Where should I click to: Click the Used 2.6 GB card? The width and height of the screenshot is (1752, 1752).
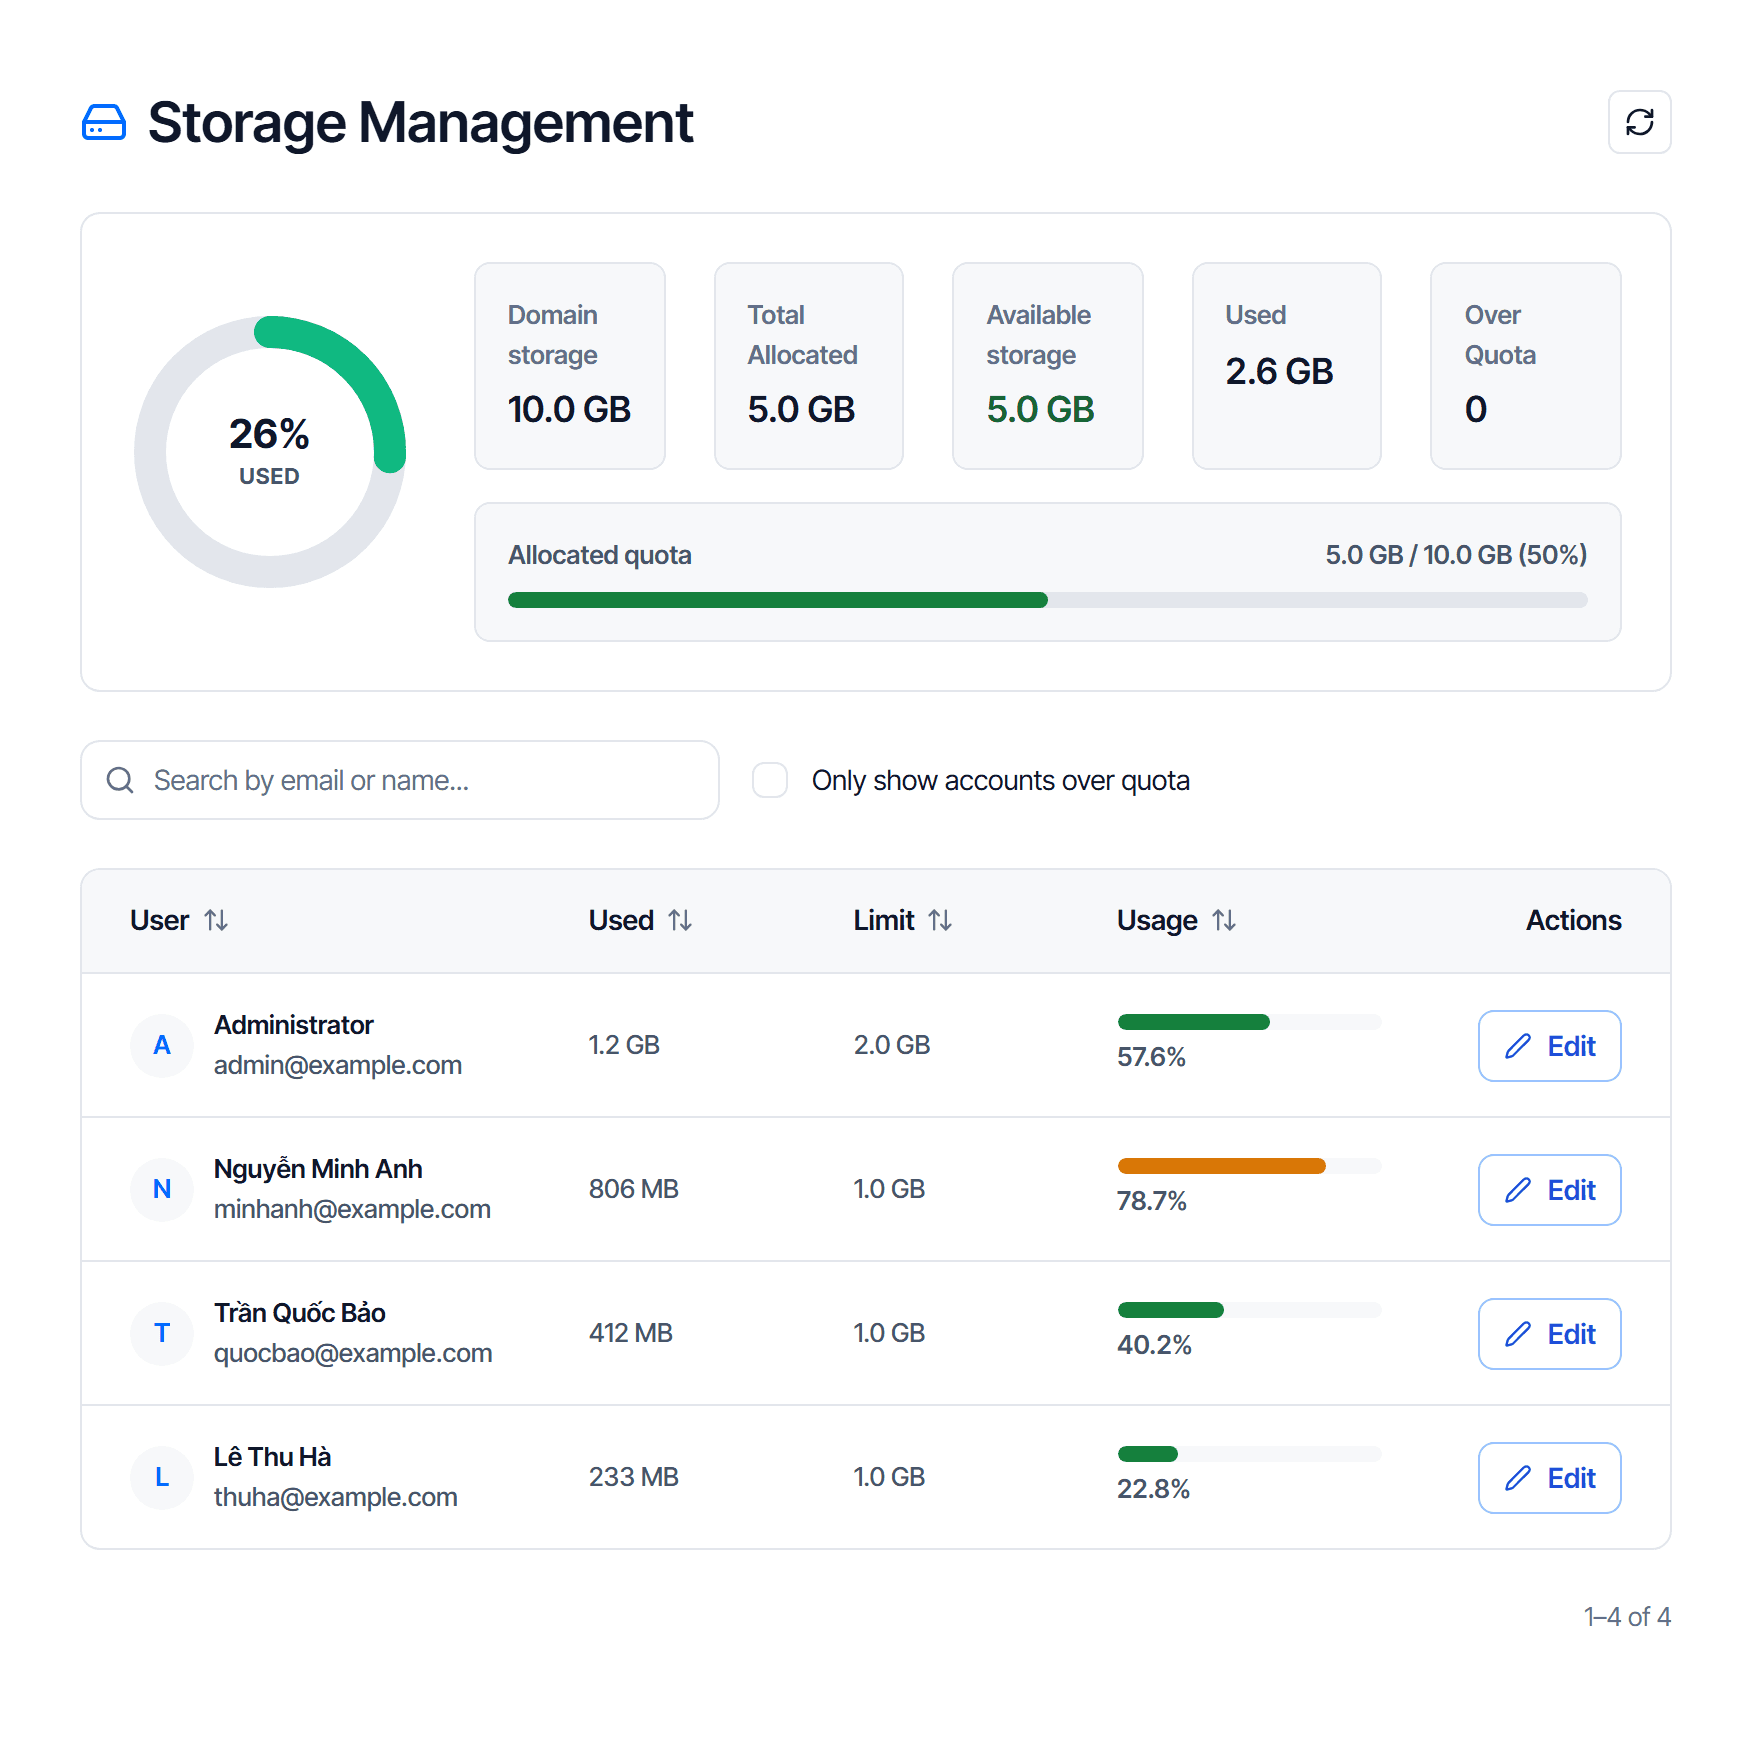[x=1287, y=366]
